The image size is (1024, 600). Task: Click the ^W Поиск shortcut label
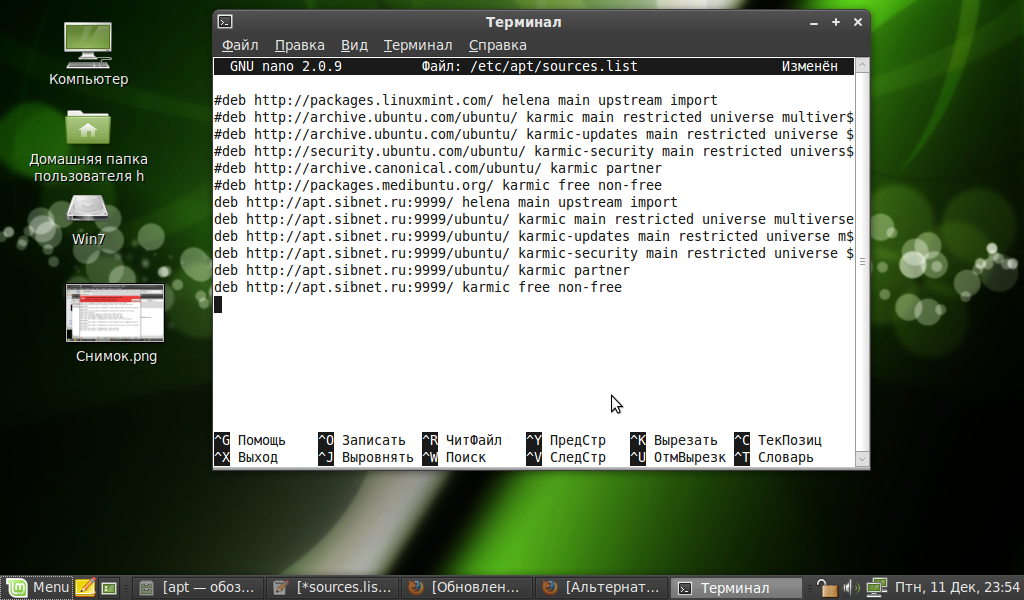pos(454,457)
